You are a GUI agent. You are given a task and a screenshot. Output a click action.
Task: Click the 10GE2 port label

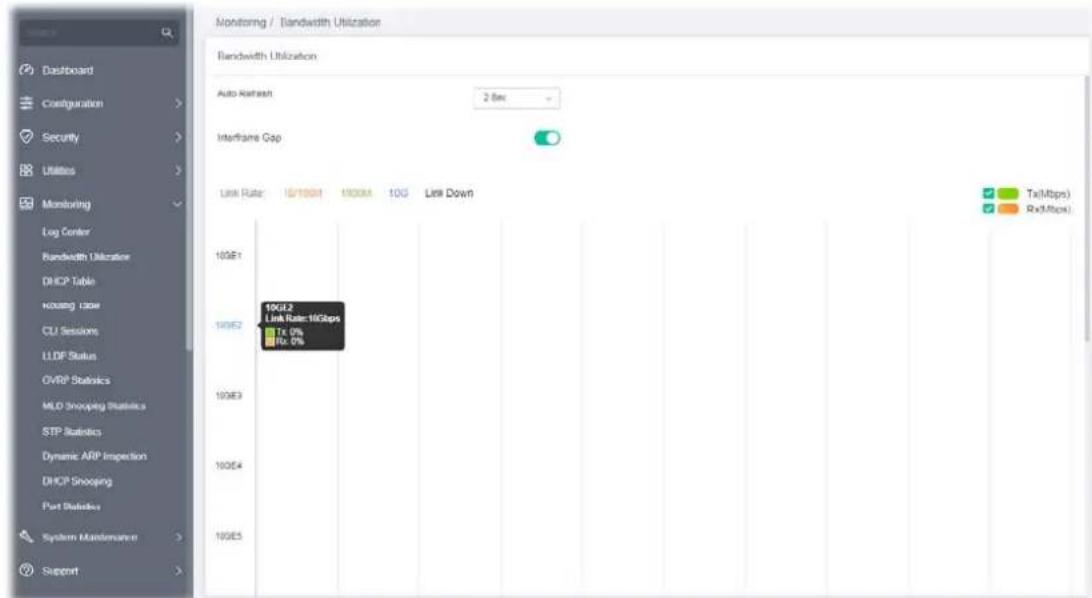click(x=228, y=325)
